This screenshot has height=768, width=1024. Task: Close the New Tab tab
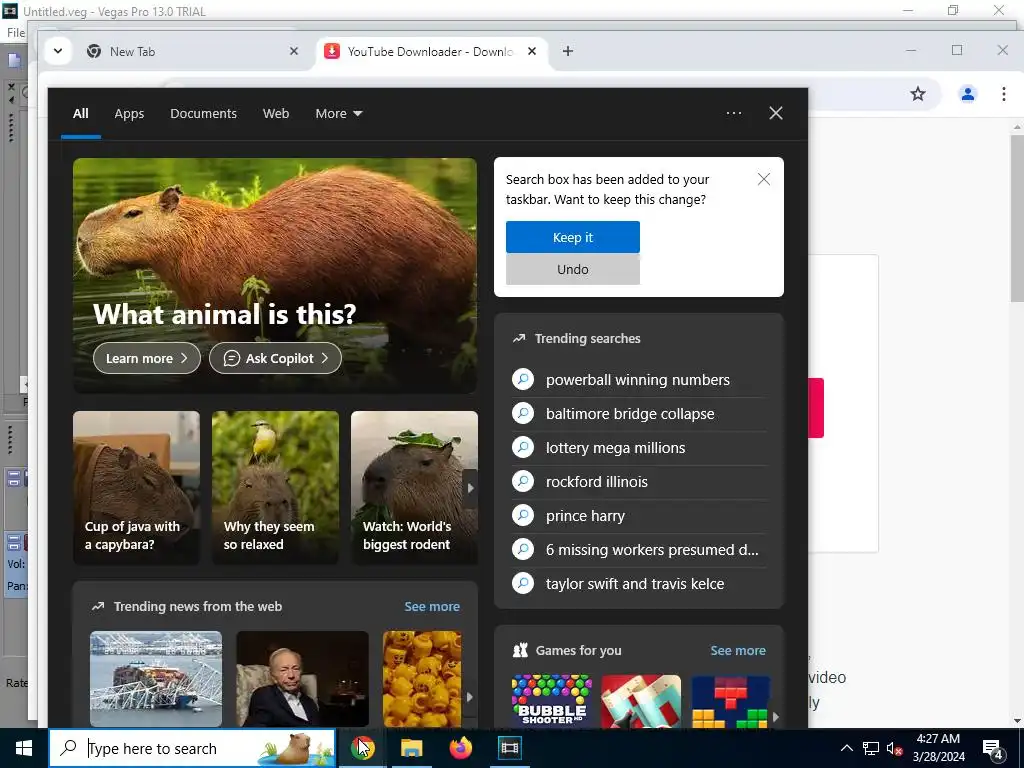(294, 51)
